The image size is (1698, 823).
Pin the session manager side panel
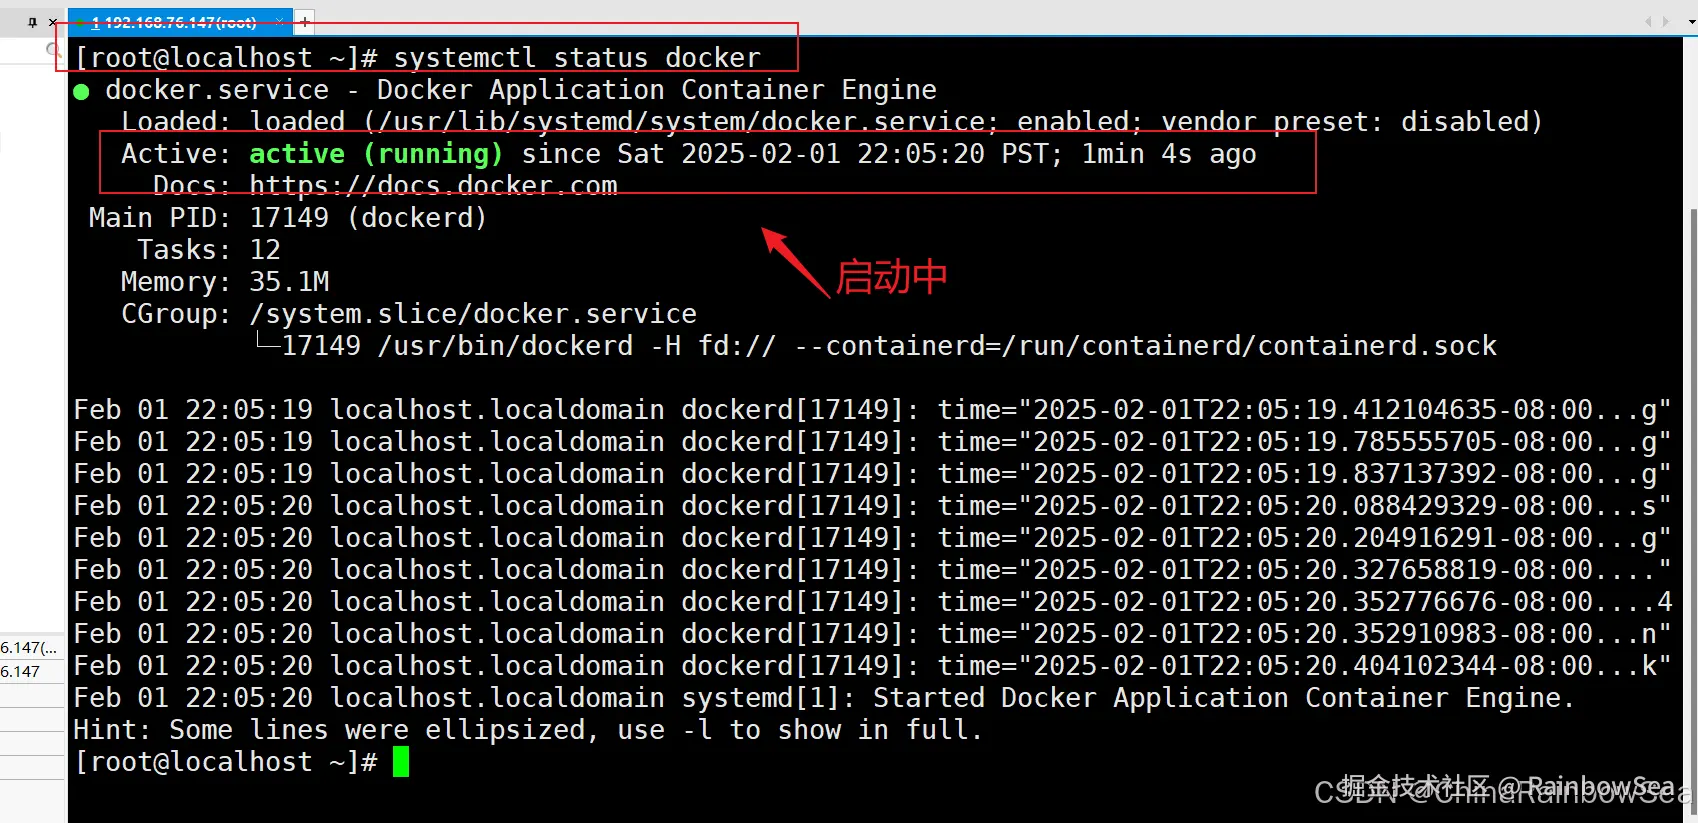coord(32,22)
